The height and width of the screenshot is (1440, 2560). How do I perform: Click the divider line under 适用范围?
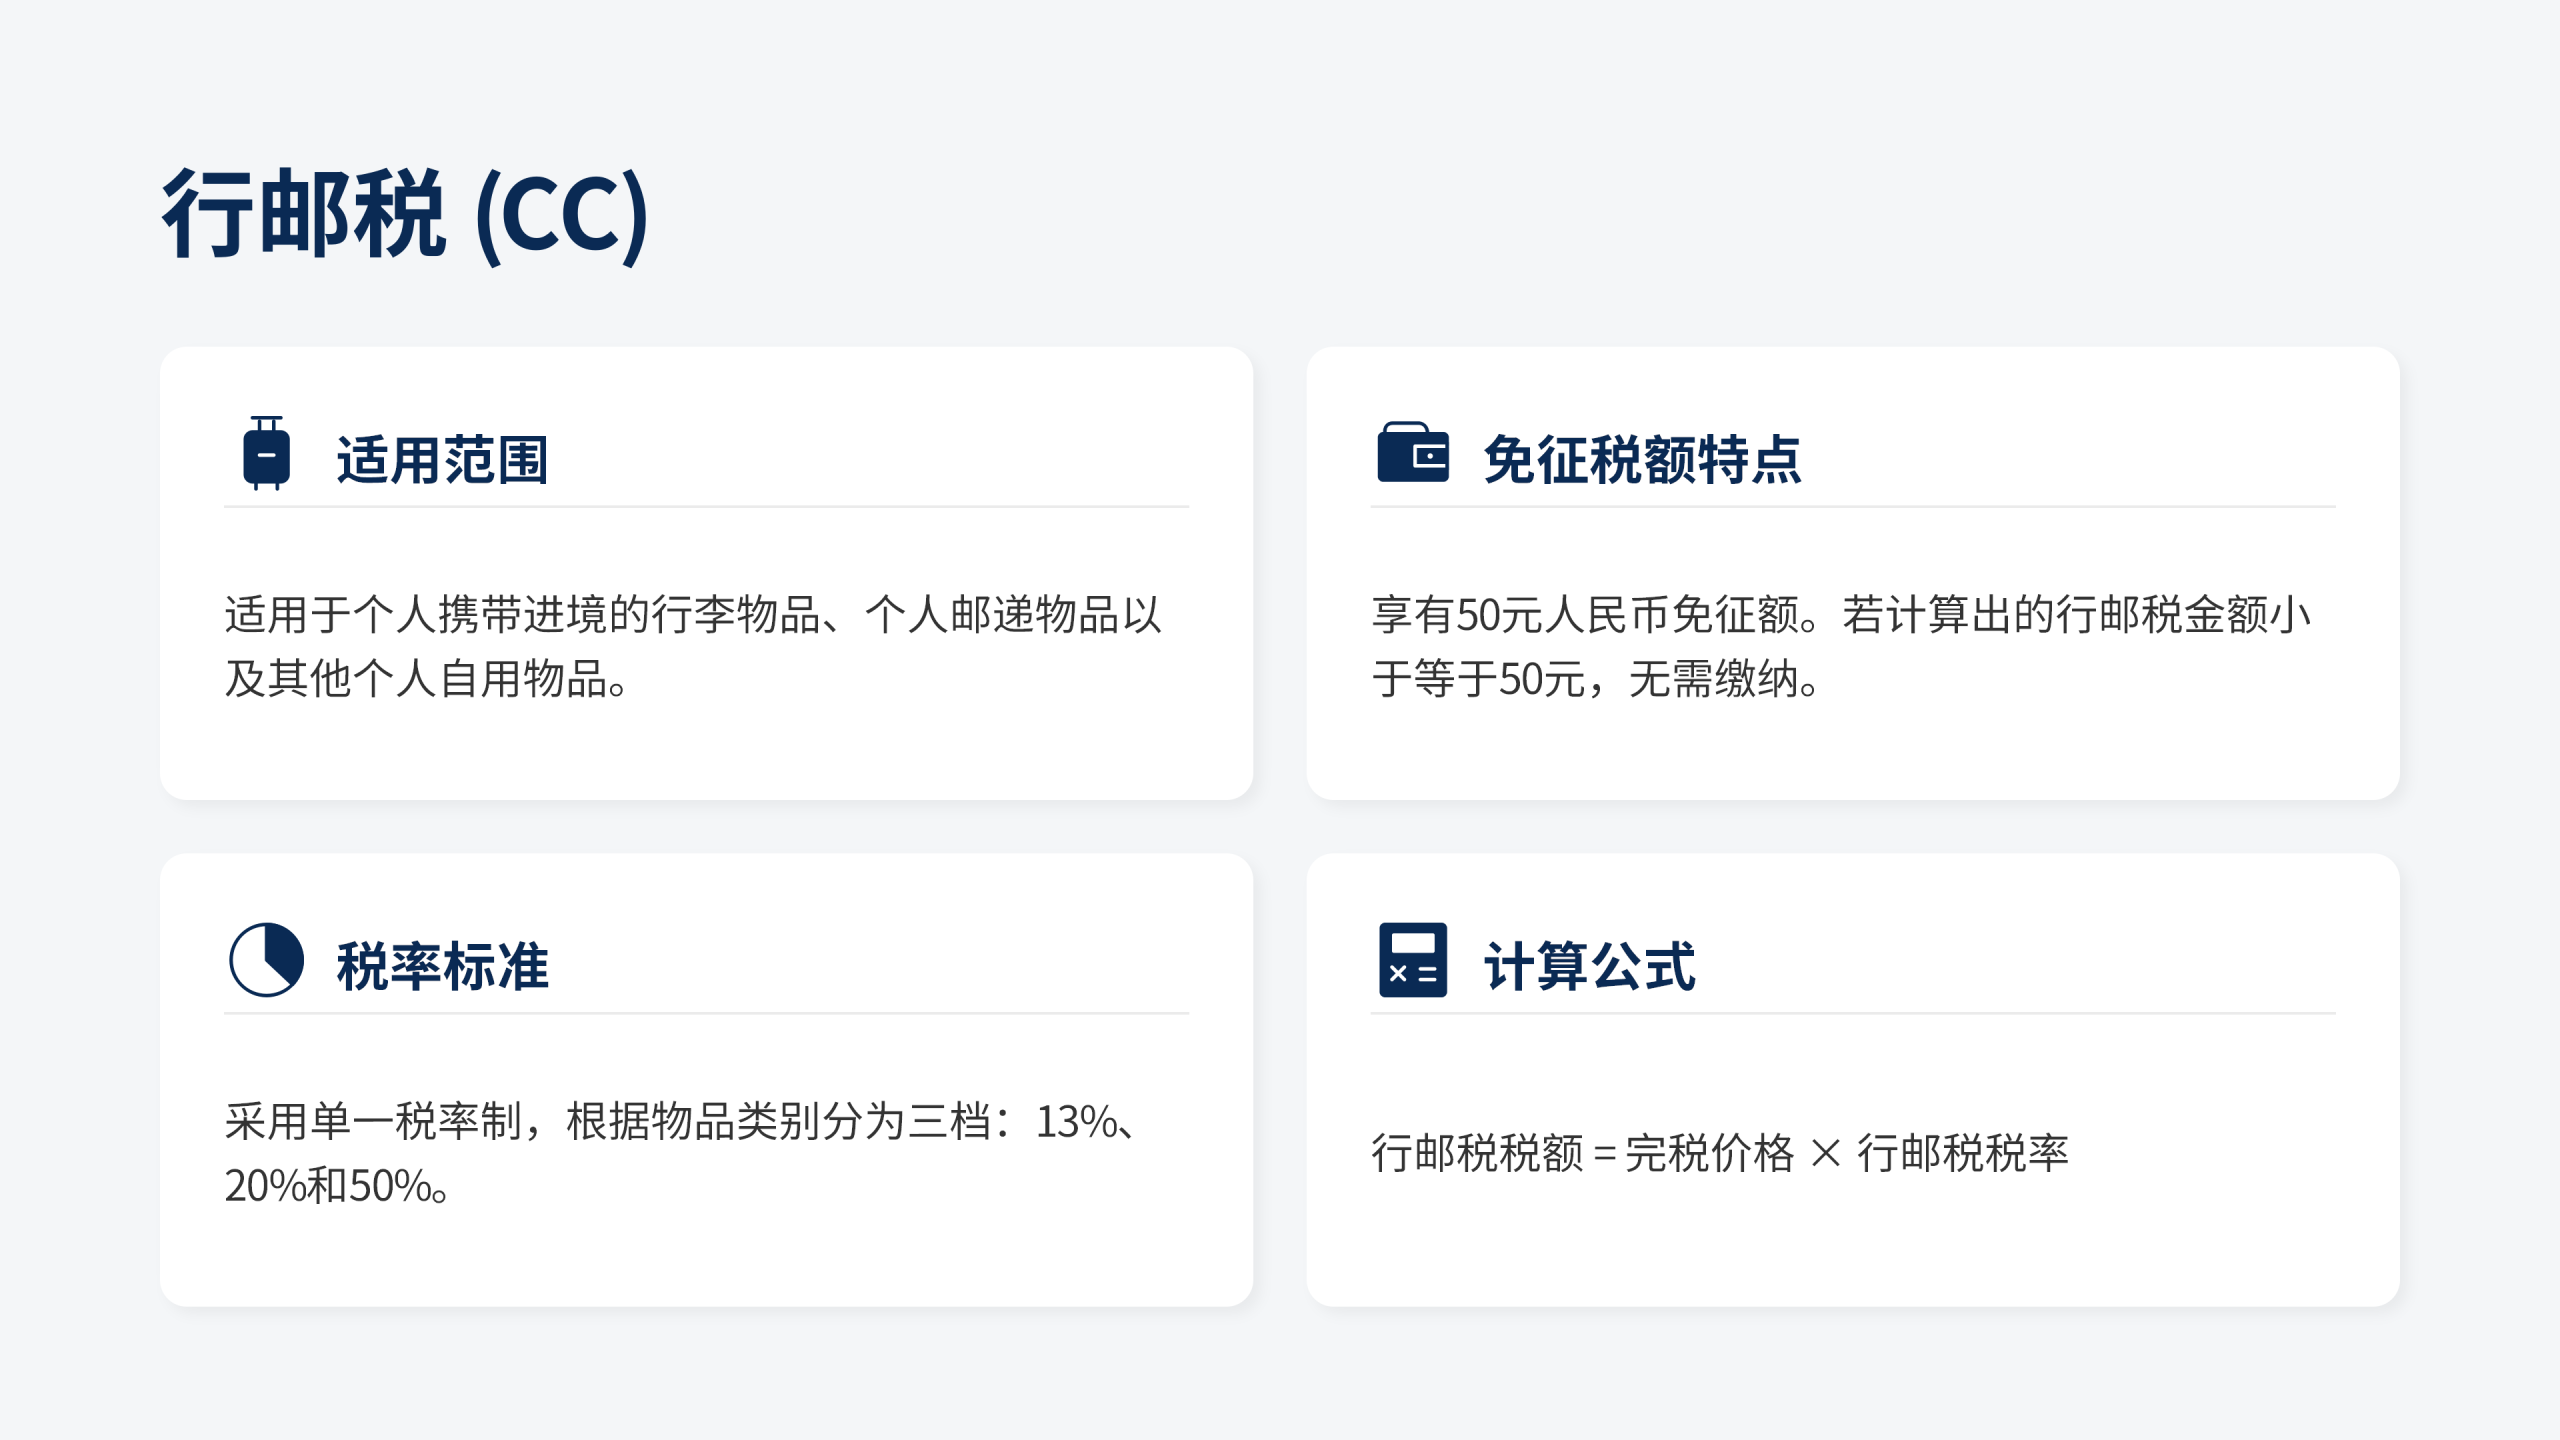point(706,507)
